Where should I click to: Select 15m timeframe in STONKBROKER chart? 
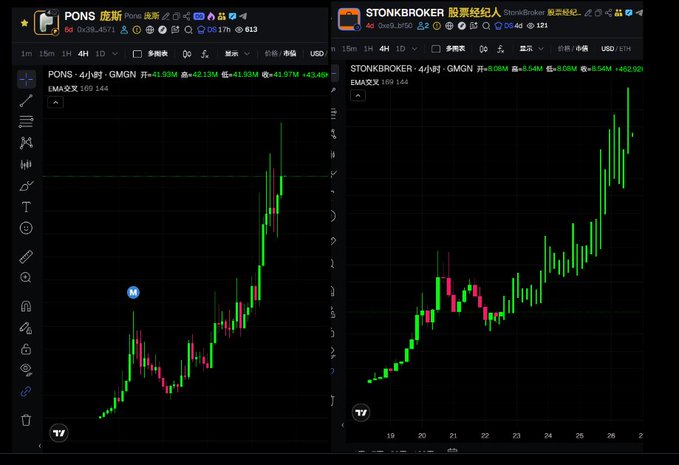(349, 49)
